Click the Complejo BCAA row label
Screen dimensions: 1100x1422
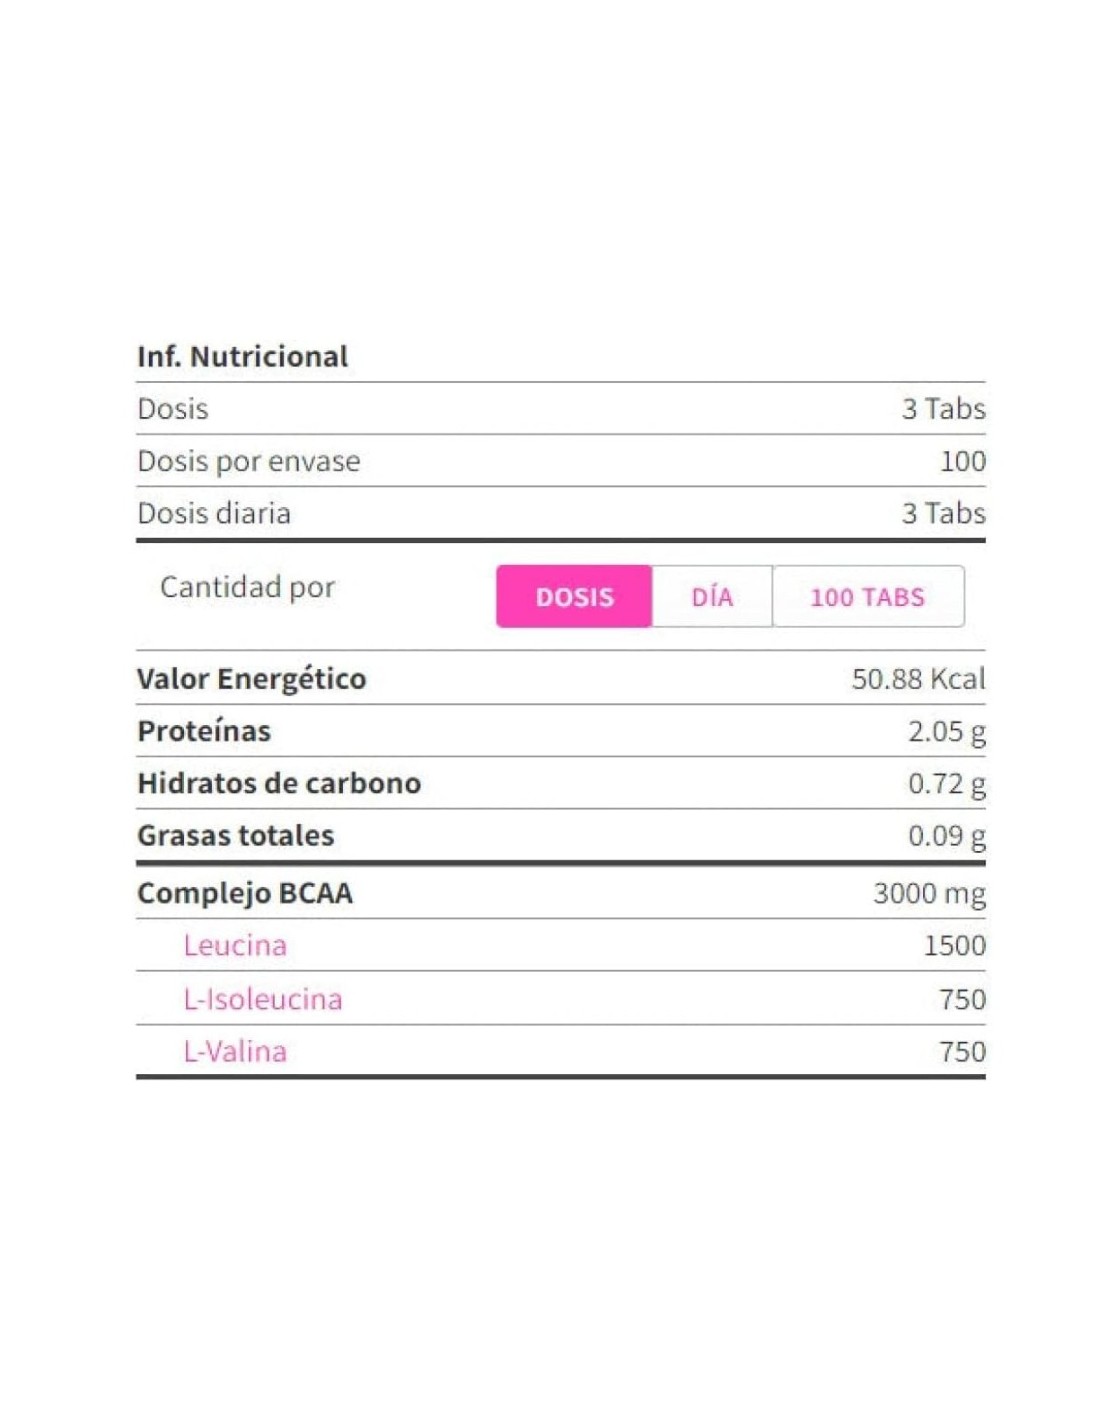[x=245, y=893]
